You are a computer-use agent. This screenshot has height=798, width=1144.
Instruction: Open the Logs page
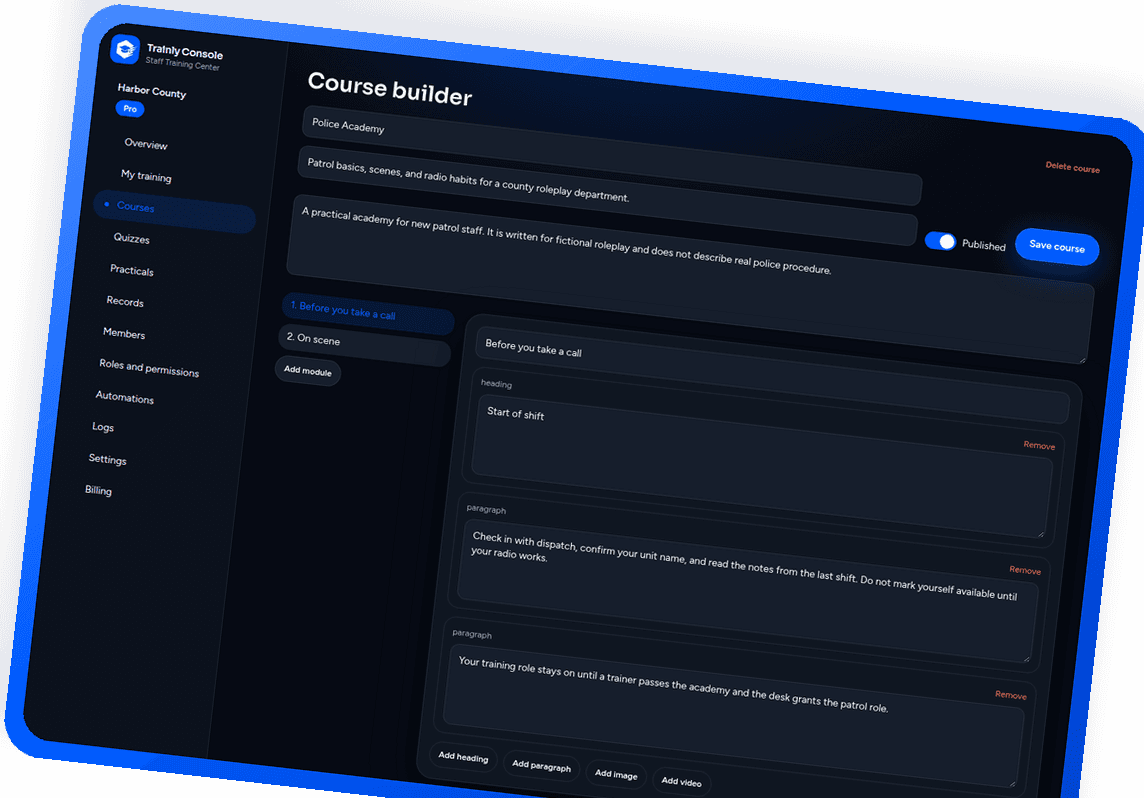[x=103, y=427]
